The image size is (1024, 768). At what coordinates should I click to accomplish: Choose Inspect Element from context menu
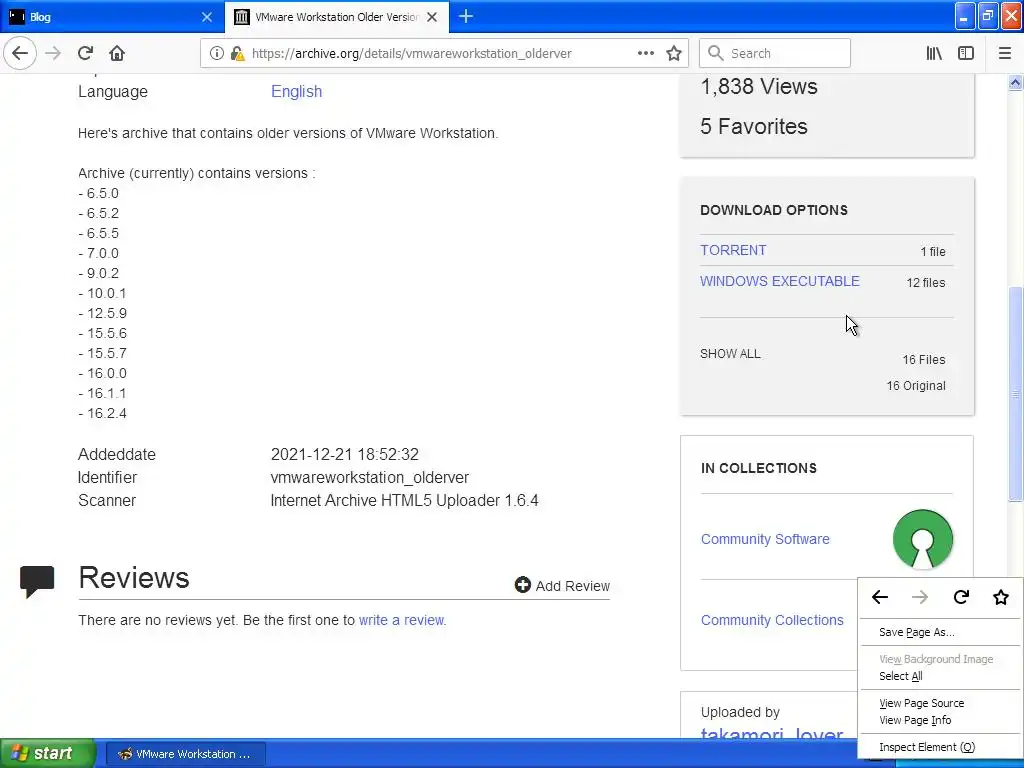tap(927, 747)
